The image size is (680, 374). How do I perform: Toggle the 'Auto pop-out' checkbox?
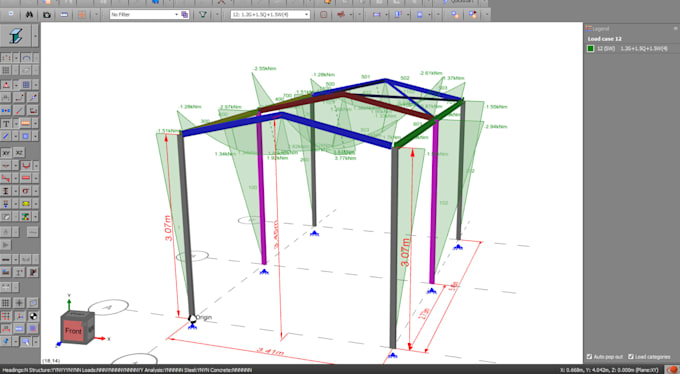point(589,357)
